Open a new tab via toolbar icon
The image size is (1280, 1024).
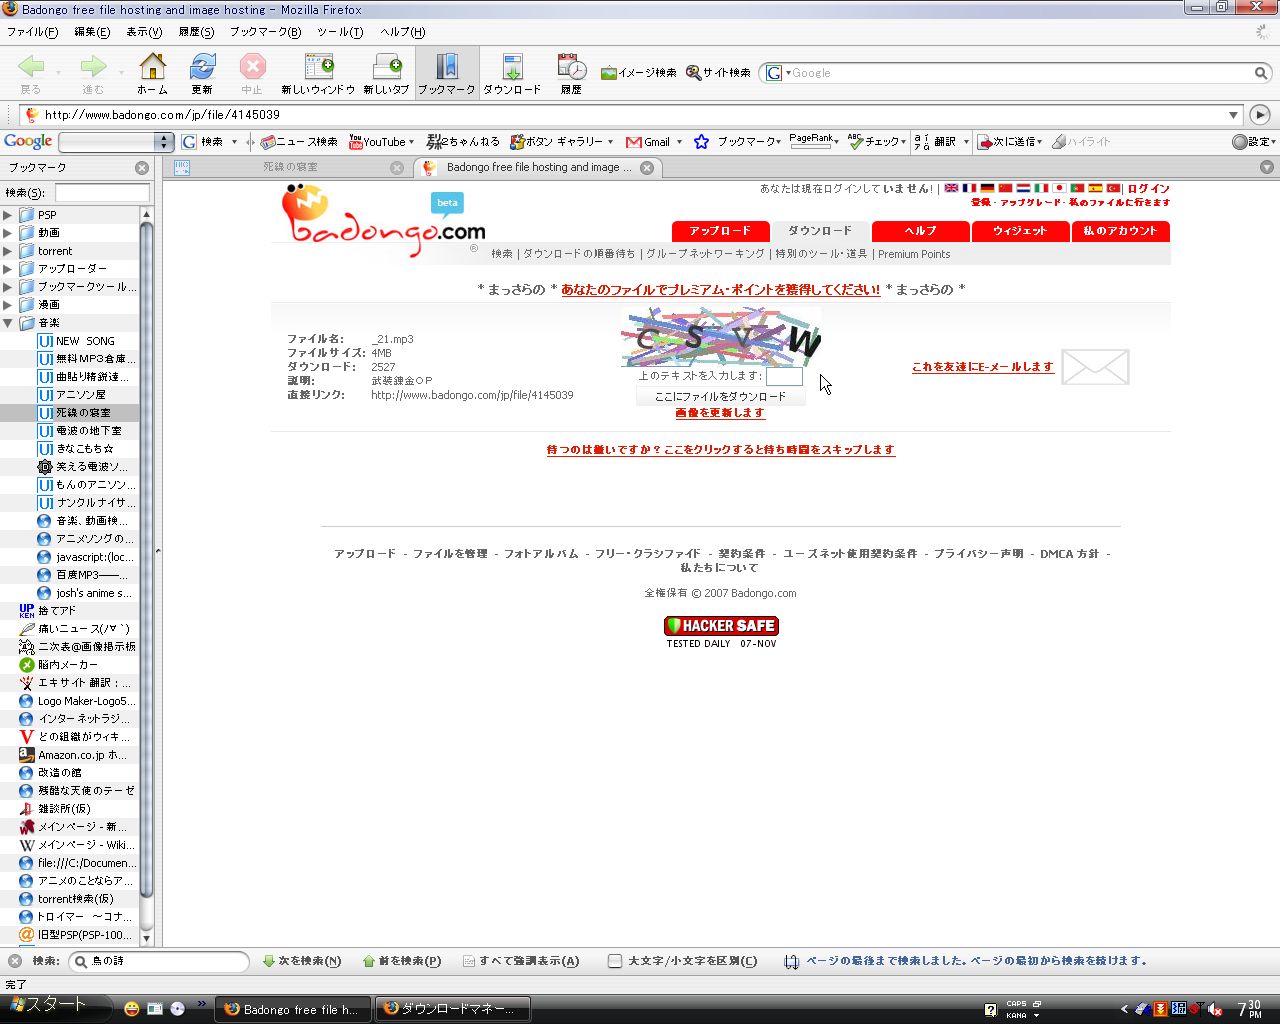click(x=386, y=73)
